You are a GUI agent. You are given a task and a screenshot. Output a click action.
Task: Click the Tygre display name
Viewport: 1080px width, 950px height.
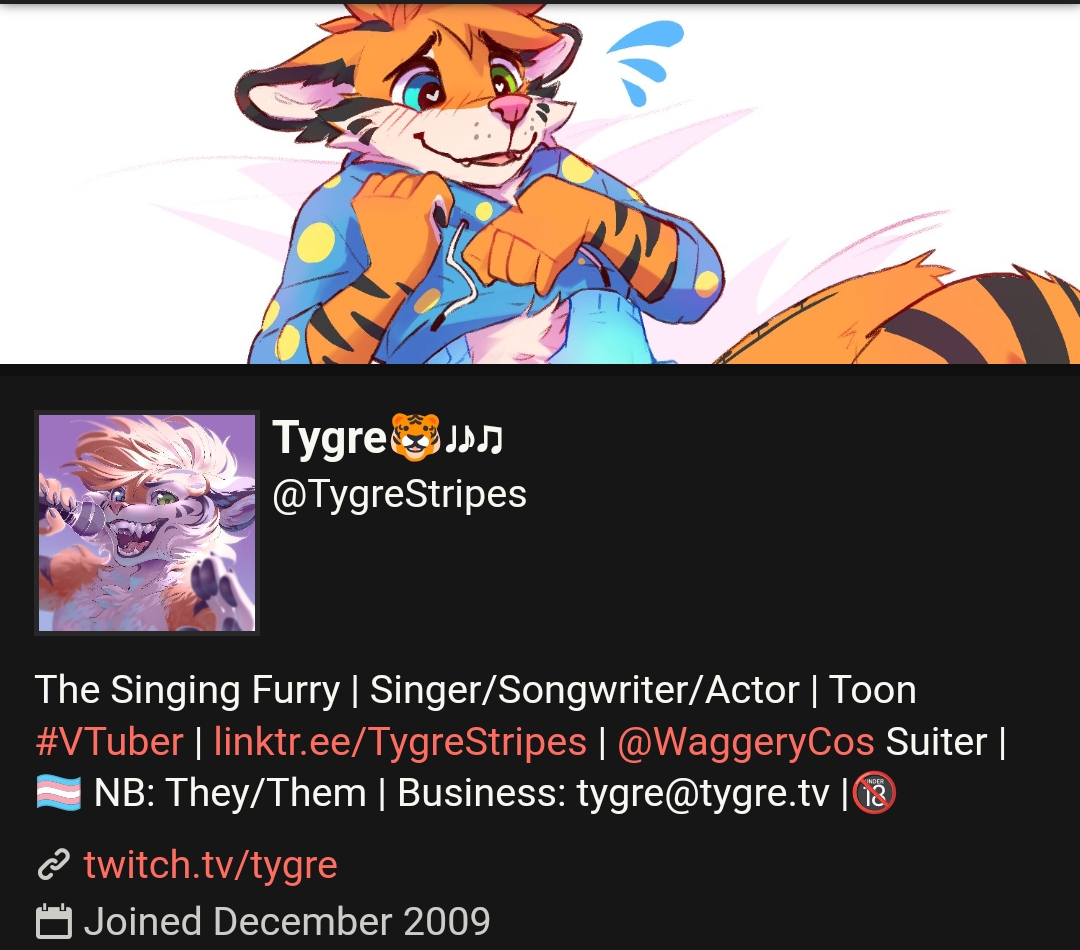(x=329, y=438)
